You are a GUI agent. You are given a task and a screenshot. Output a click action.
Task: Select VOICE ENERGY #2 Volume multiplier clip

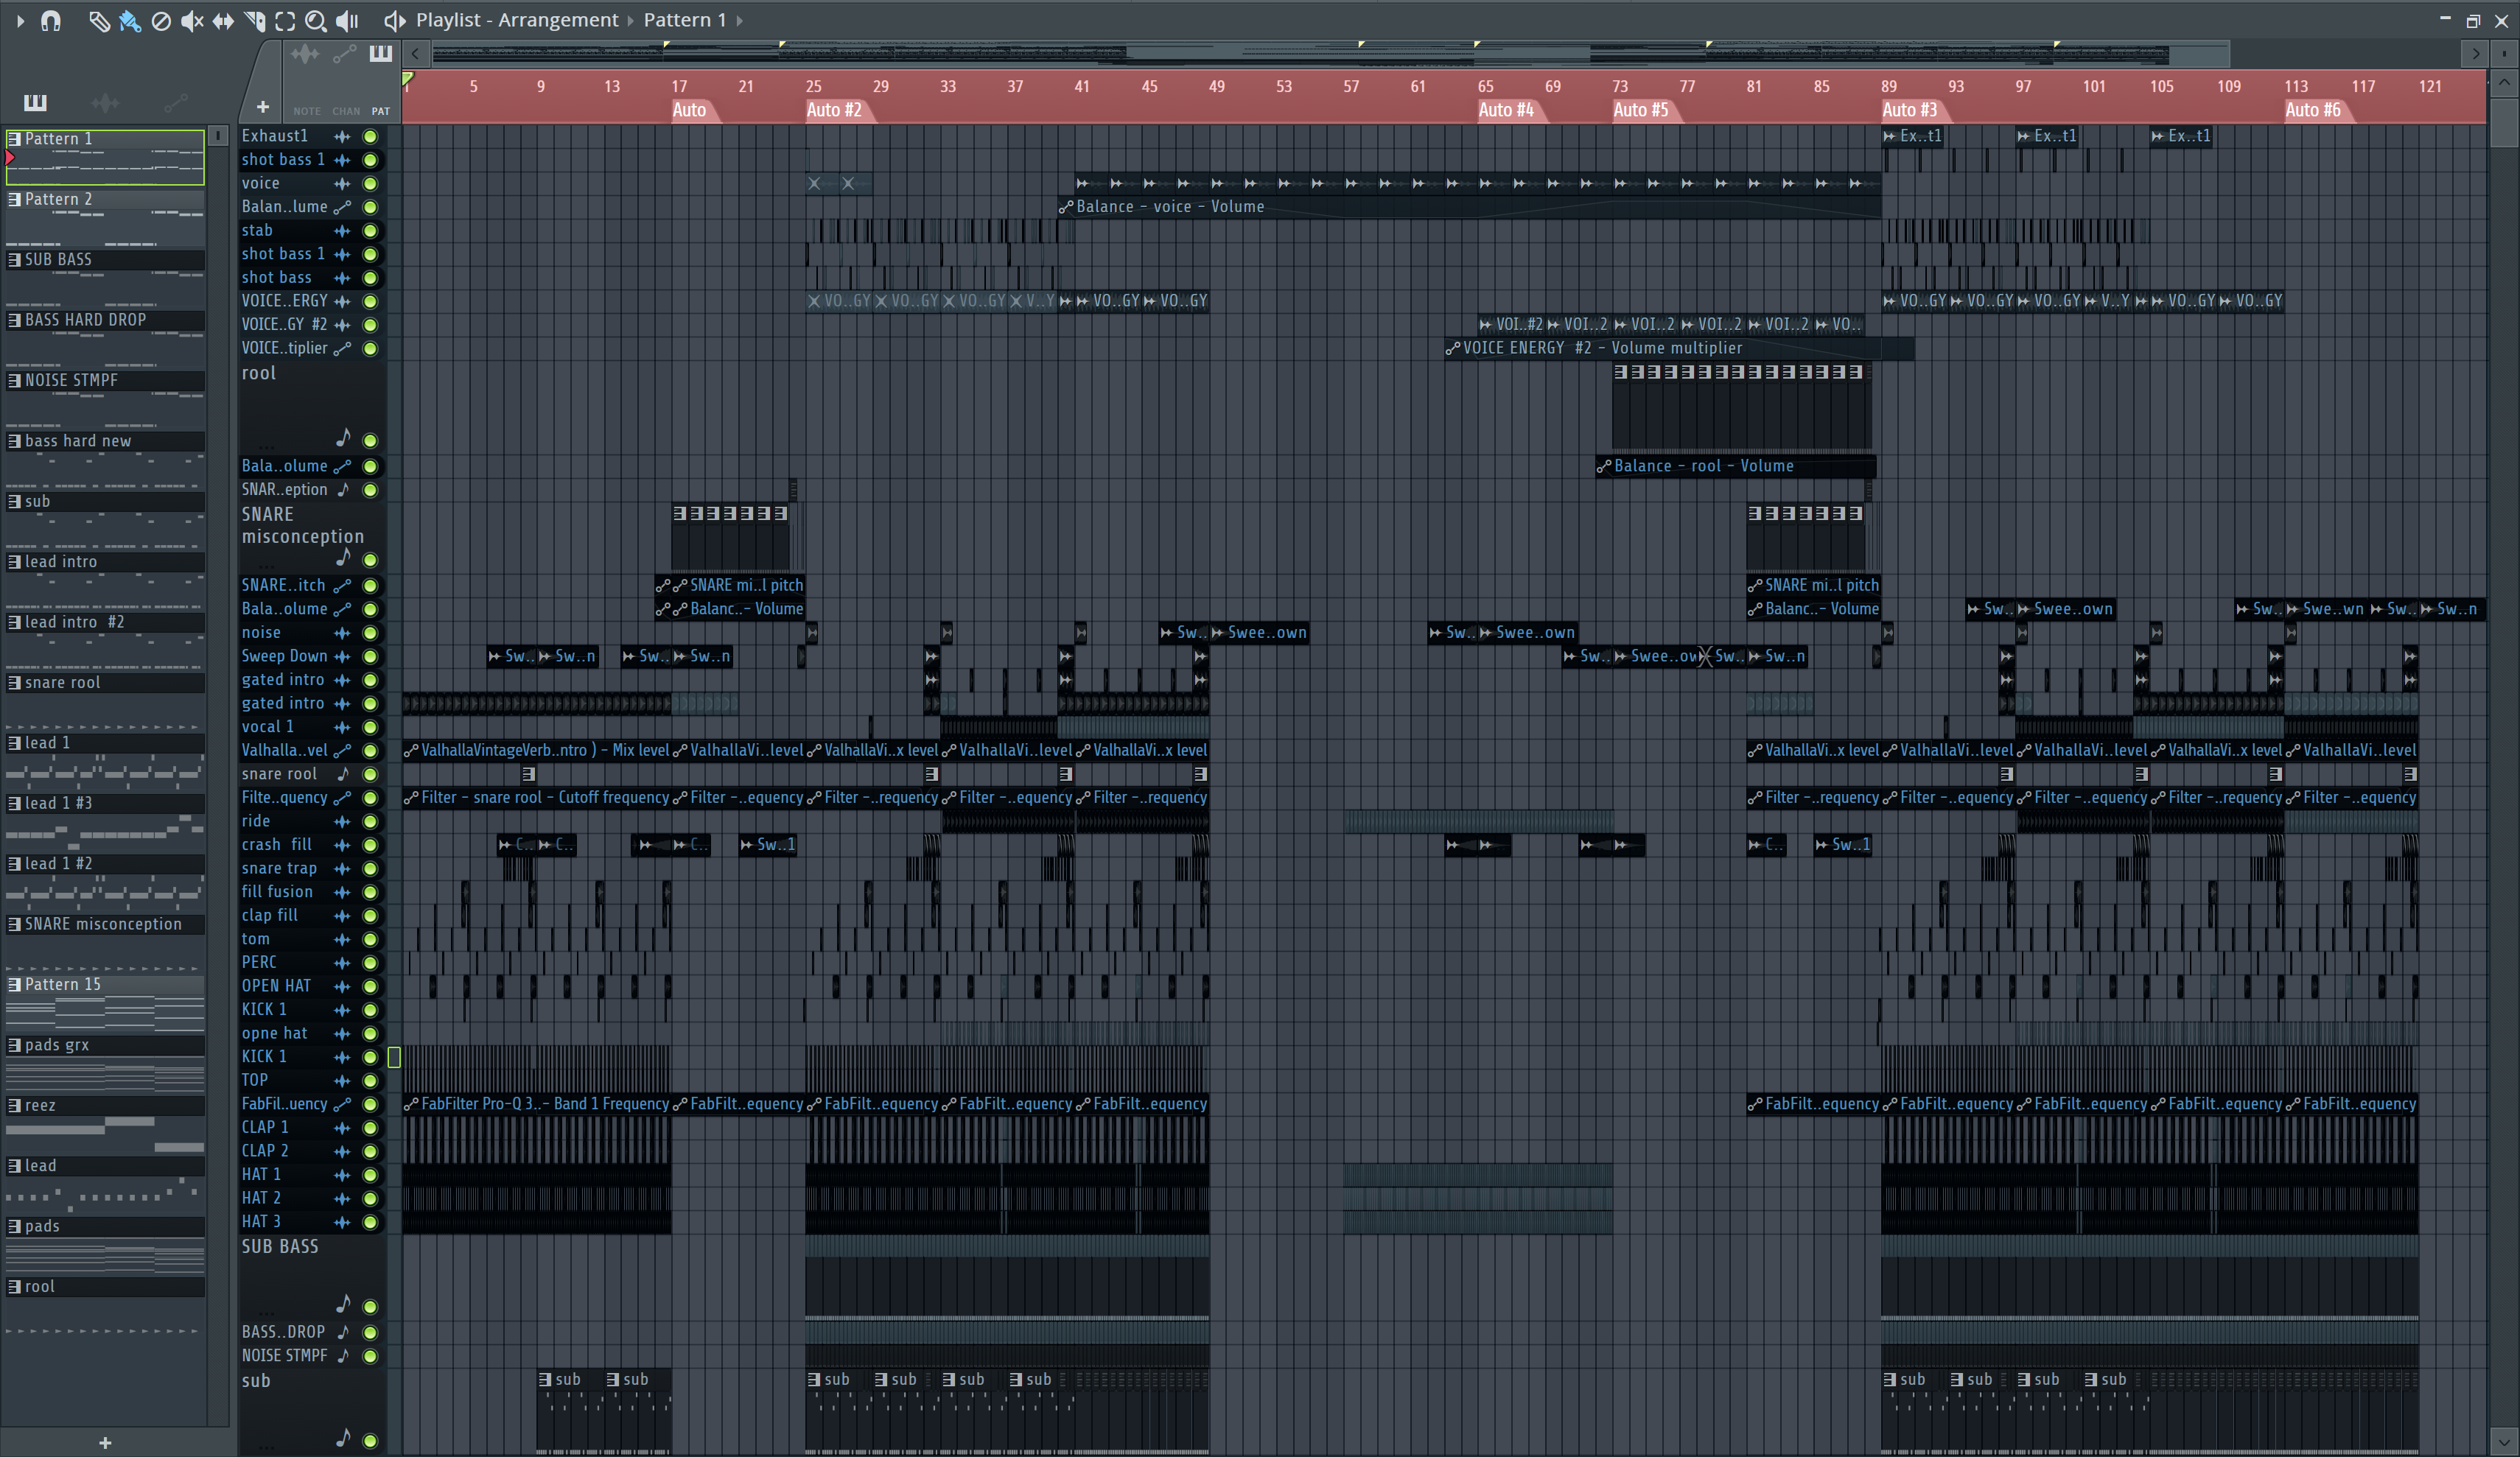coord(1680,348)
